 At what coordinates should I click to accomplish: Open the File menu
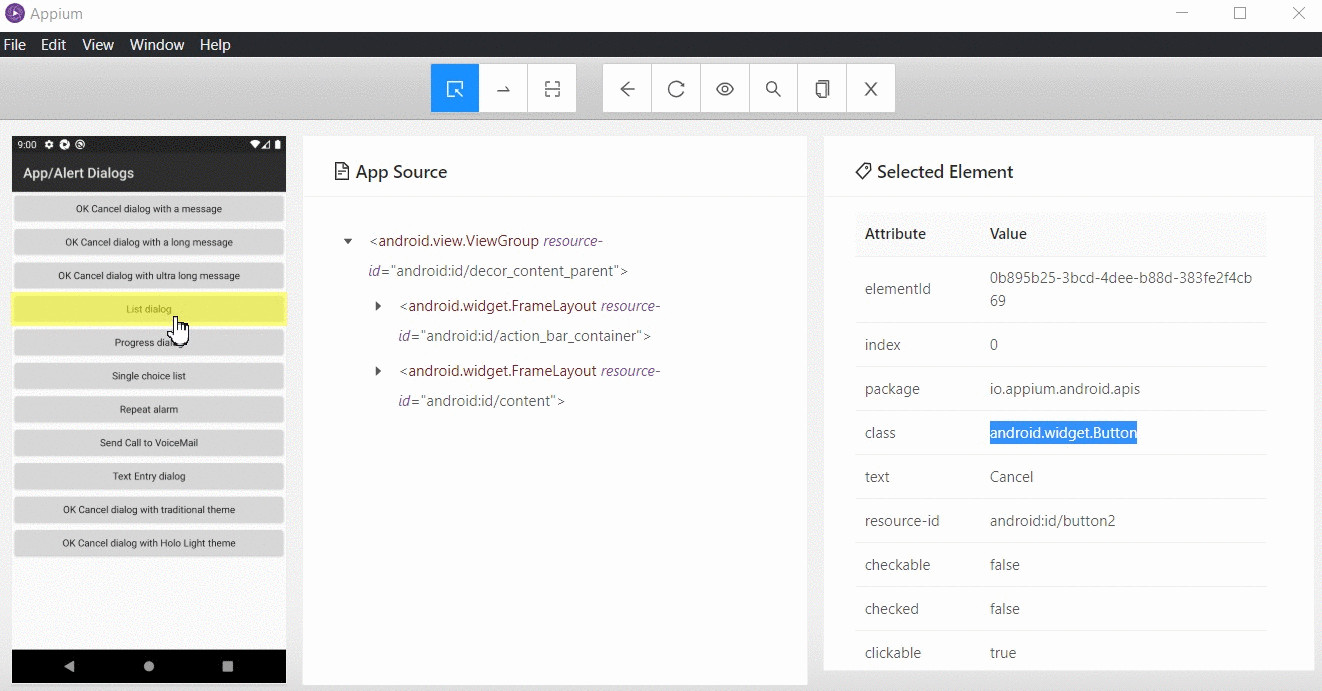pos(15,45)
